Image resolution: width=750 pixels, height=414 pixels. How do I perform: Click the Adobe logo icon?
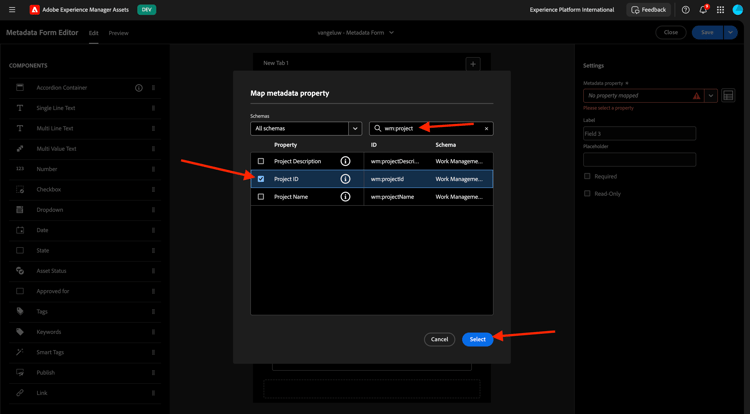34,10
